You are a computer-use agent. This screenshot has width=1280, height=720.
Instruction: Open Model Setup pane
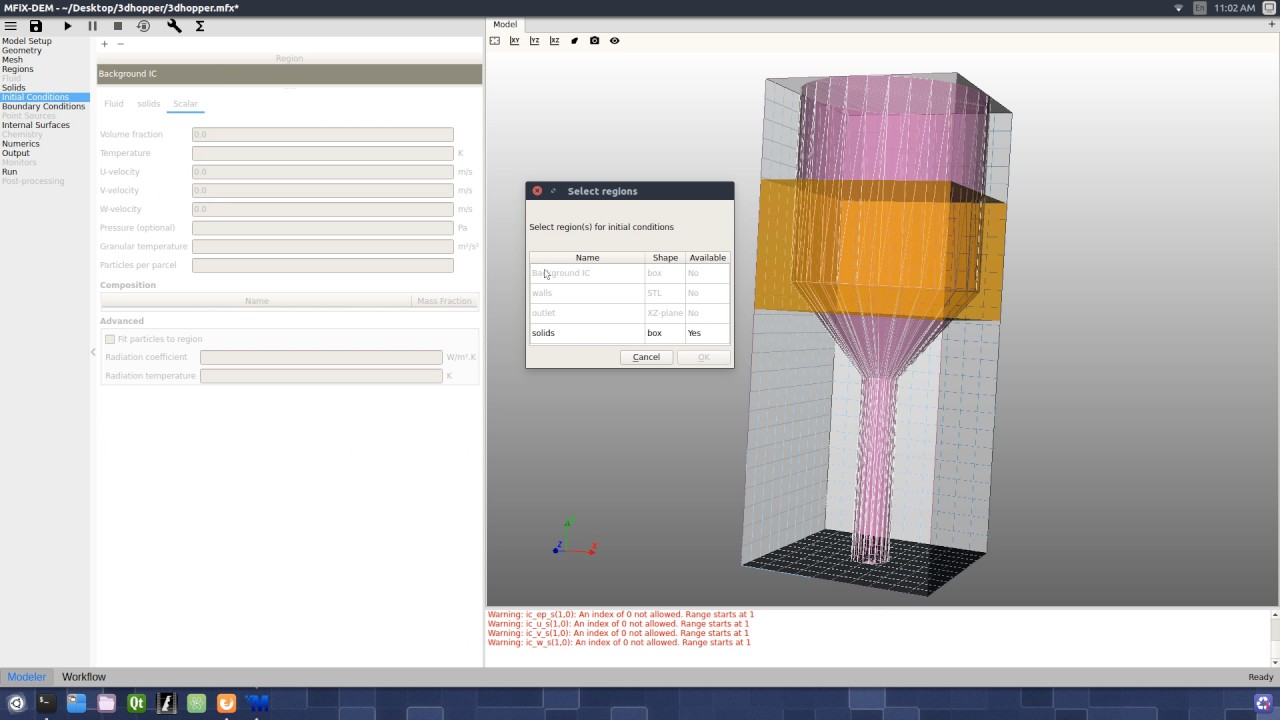pos(27,41)
